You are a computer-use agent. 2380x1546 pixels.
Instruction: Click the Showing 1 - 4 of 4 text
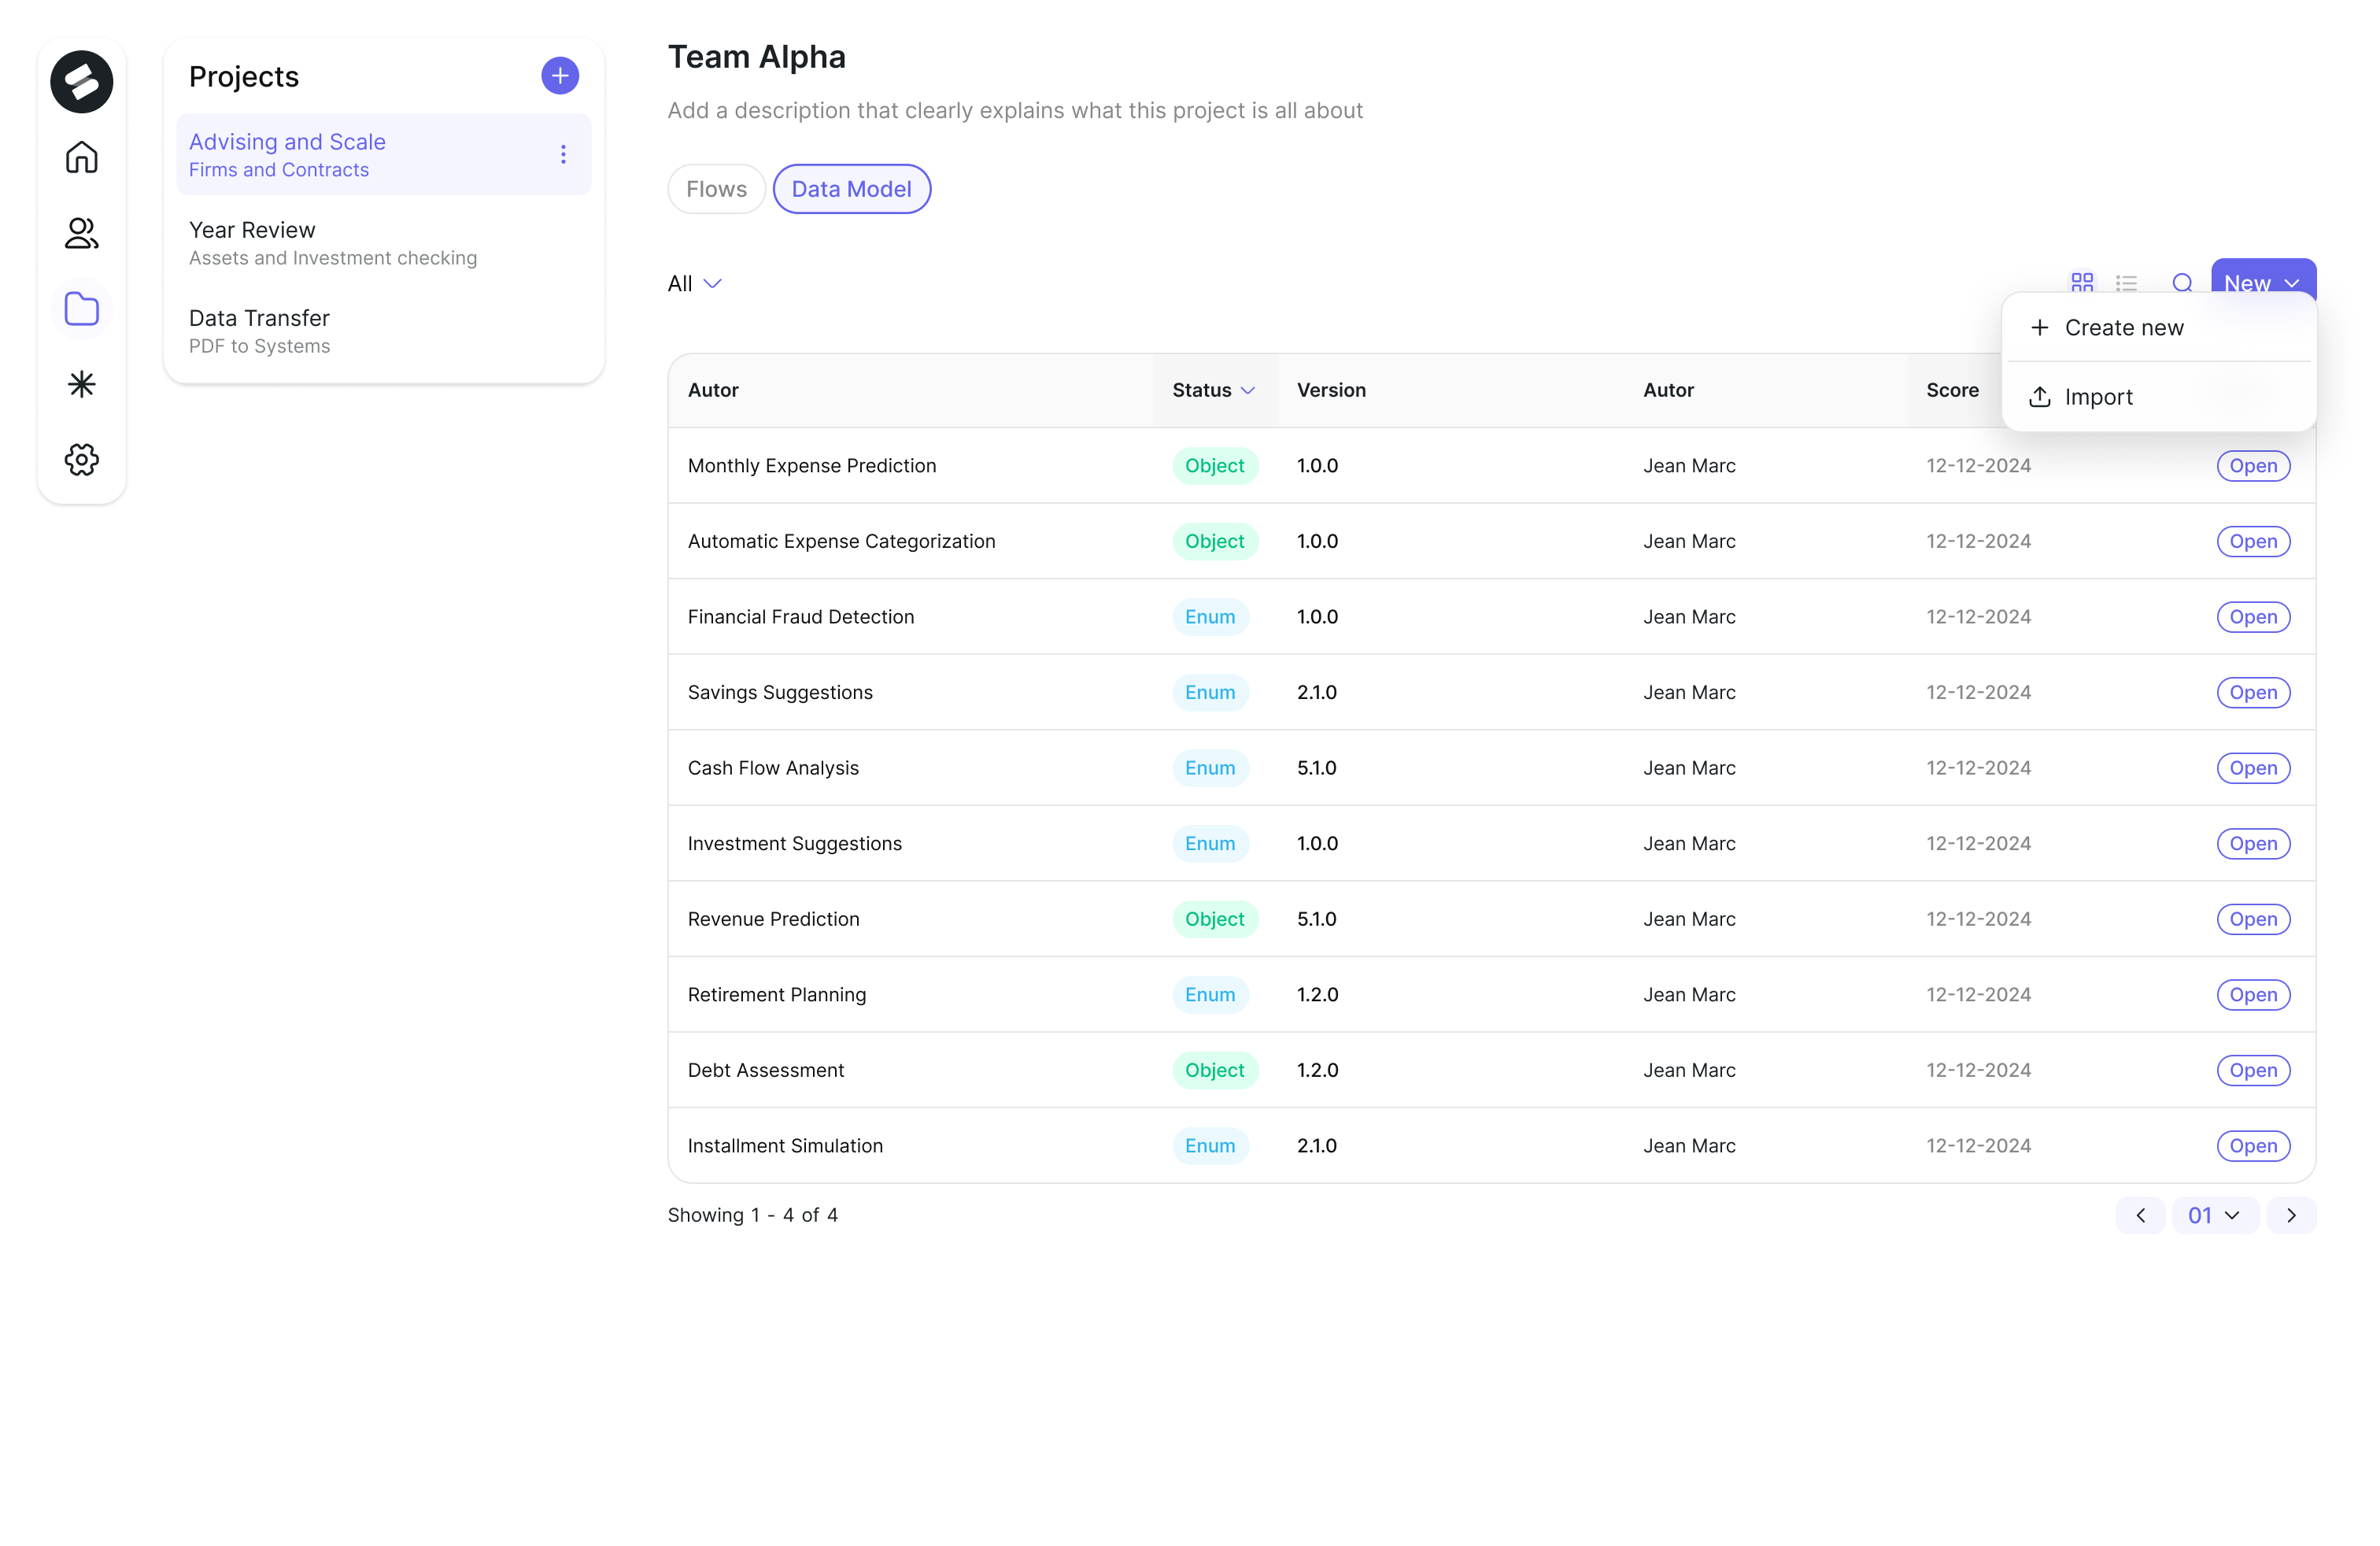tap(752, 1215)
